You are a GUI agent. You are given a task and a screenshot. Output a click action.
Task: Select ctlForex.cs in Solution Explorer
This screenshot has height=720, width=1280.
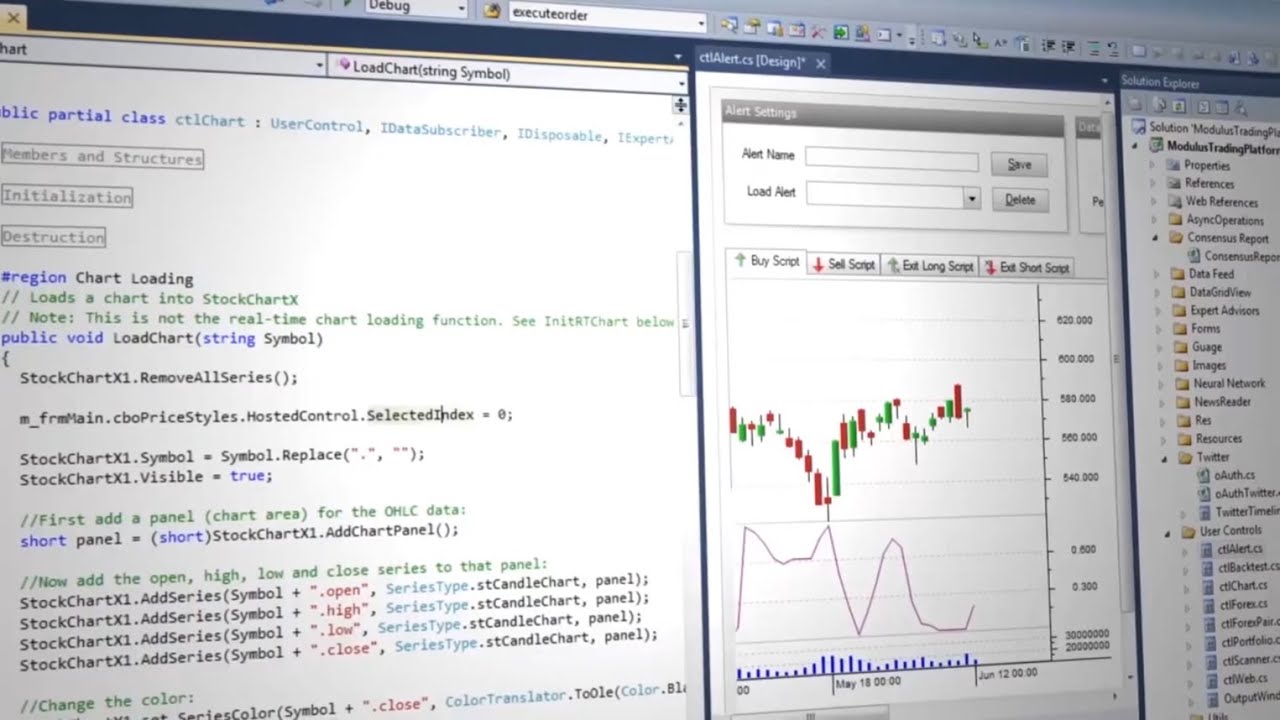point(1244,604)
